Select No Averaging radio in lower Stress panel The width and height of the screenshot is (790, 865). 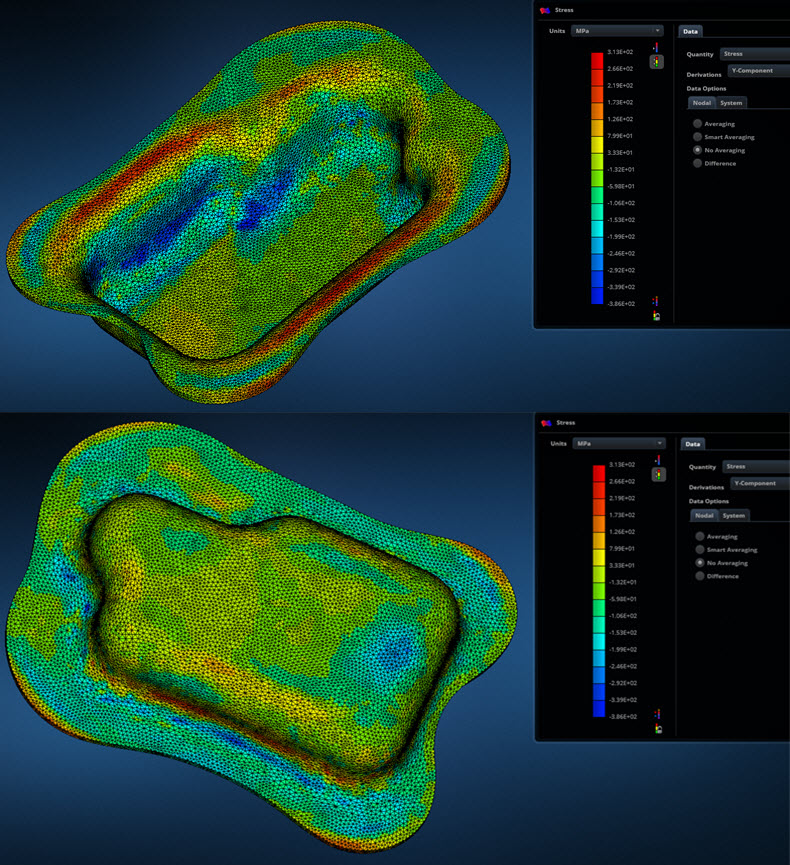pos(700,563)
